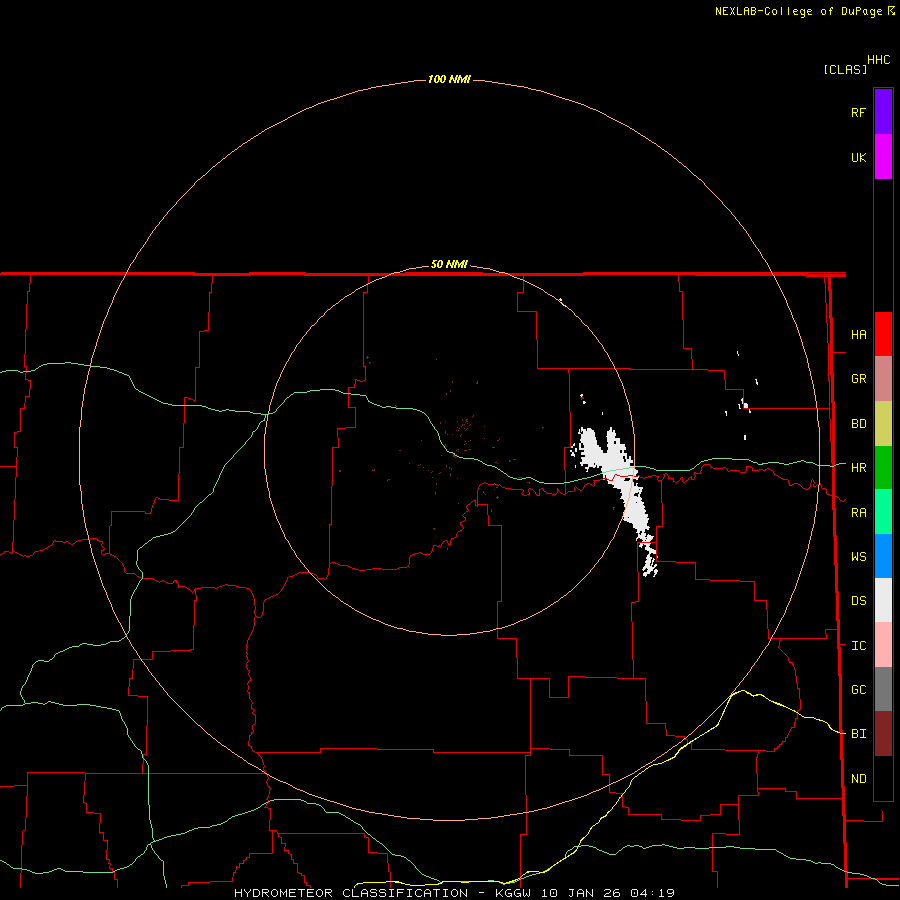Click the "BI" legend label
900x900 pixels.
point(858,734)
